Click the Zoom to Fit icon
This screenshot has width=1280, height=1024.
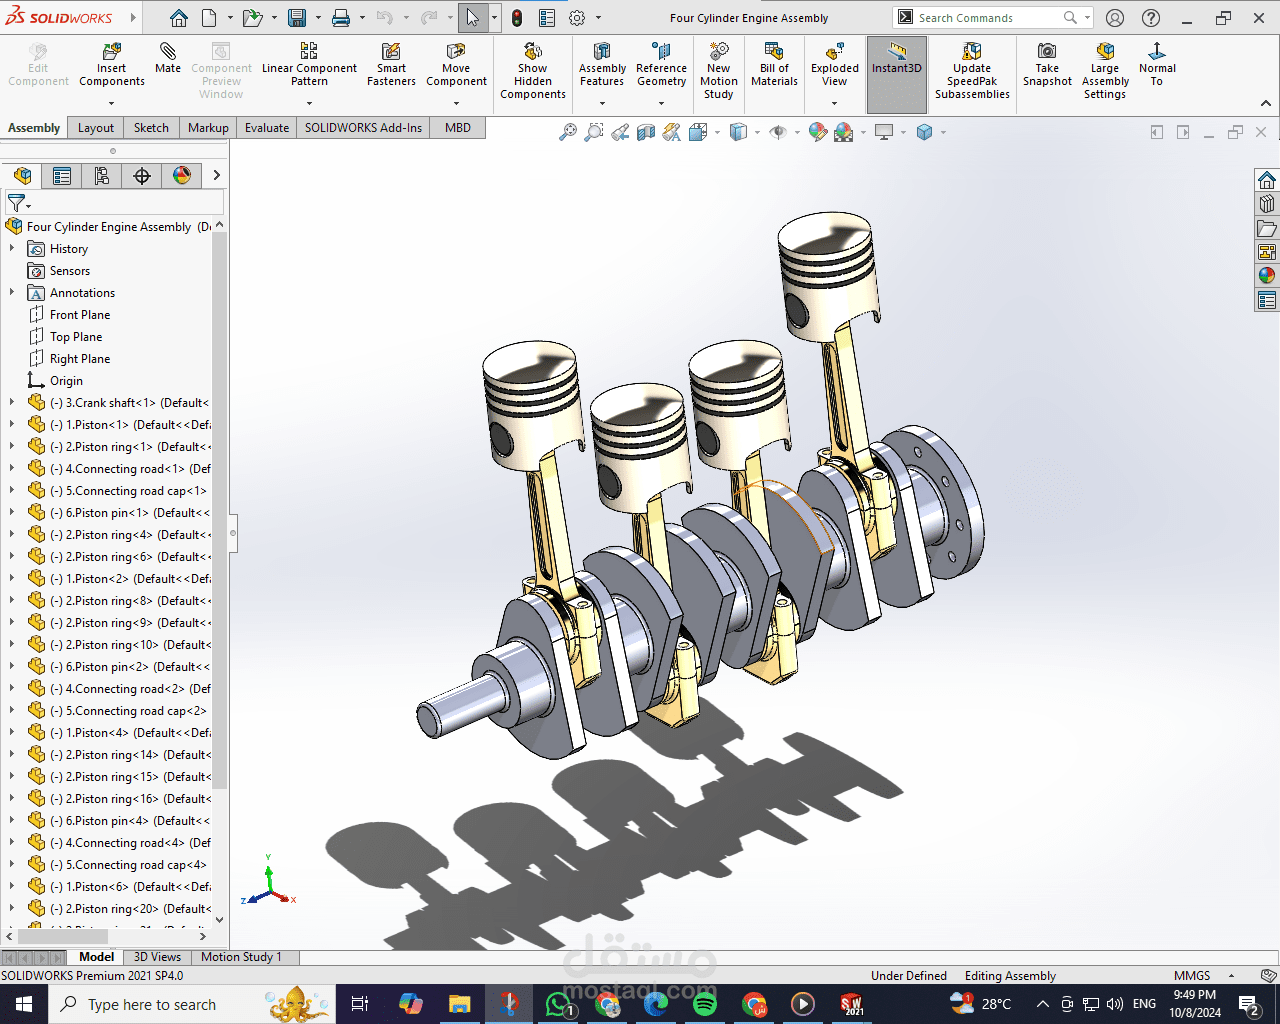568,132
